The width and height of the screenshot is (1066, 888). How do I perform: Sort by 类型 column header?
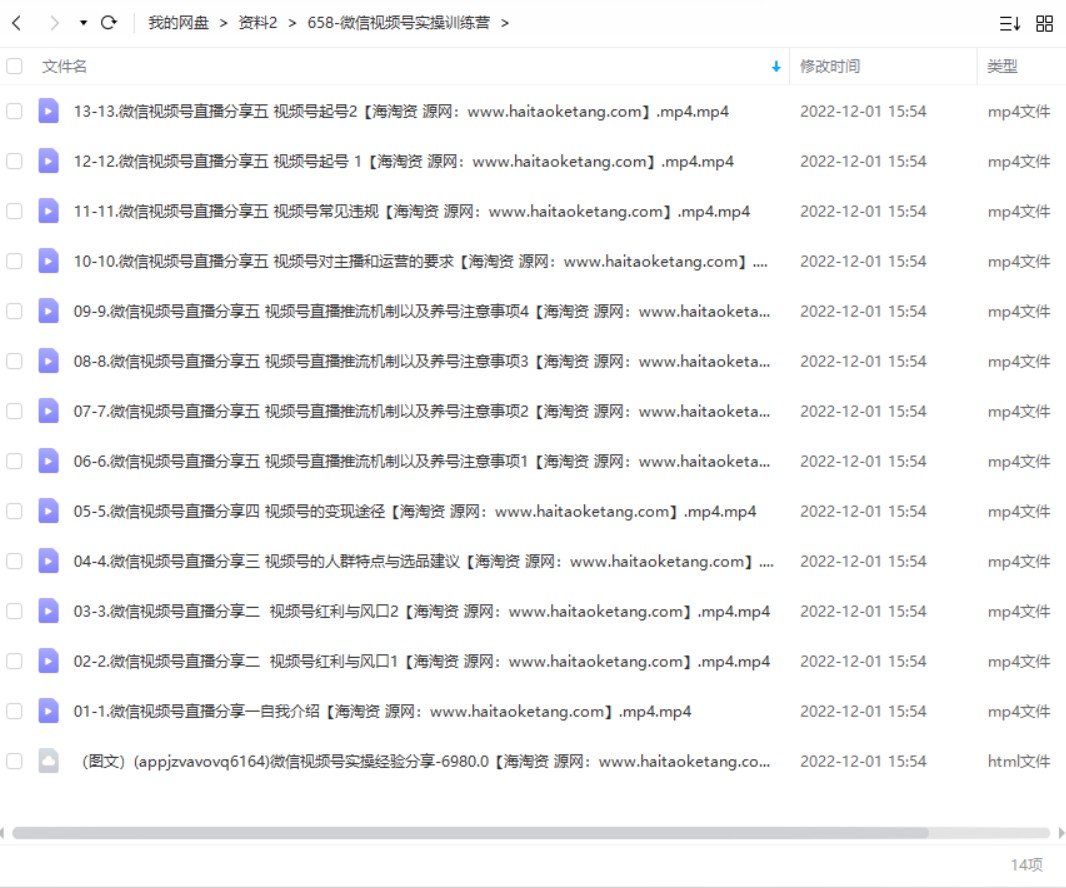pos(1002,67)
